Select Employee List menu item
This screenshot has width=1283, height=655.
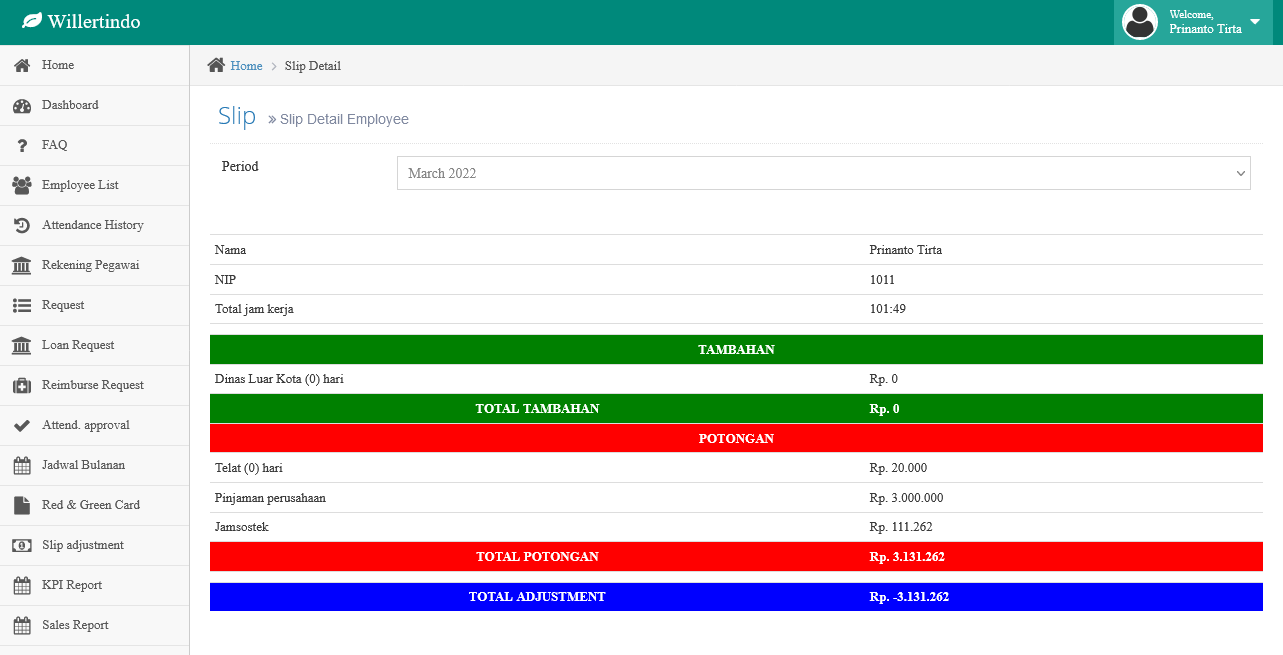point(95,185)
